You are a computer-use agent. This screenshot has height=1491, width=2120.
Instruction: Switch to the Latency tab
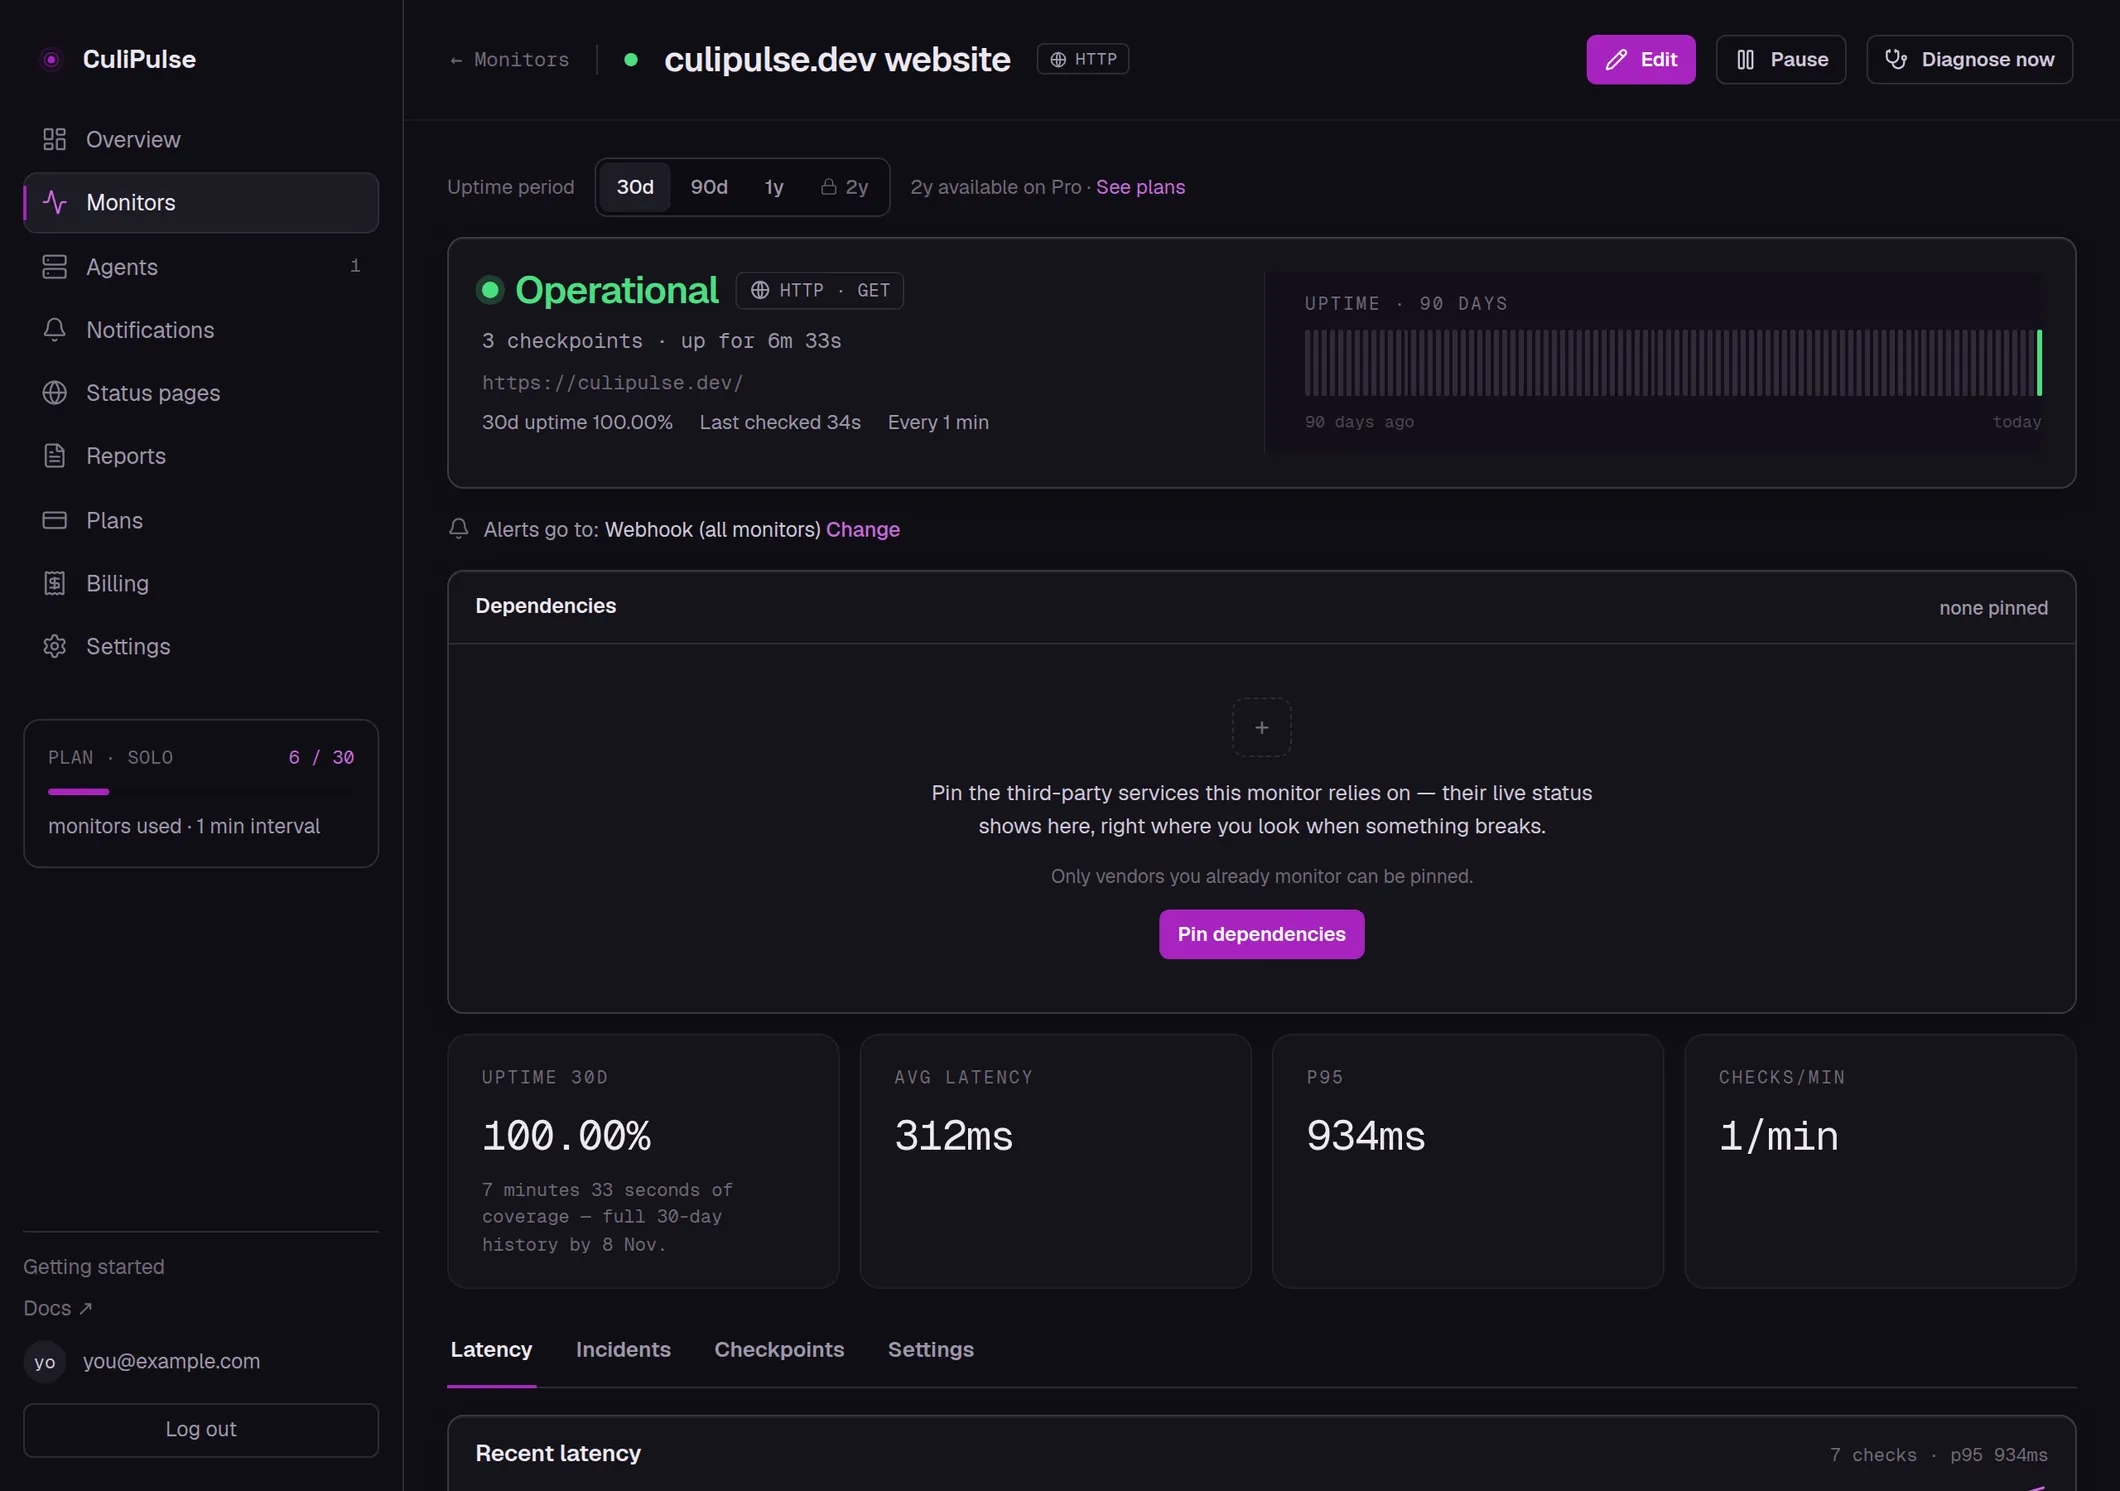491,1350
